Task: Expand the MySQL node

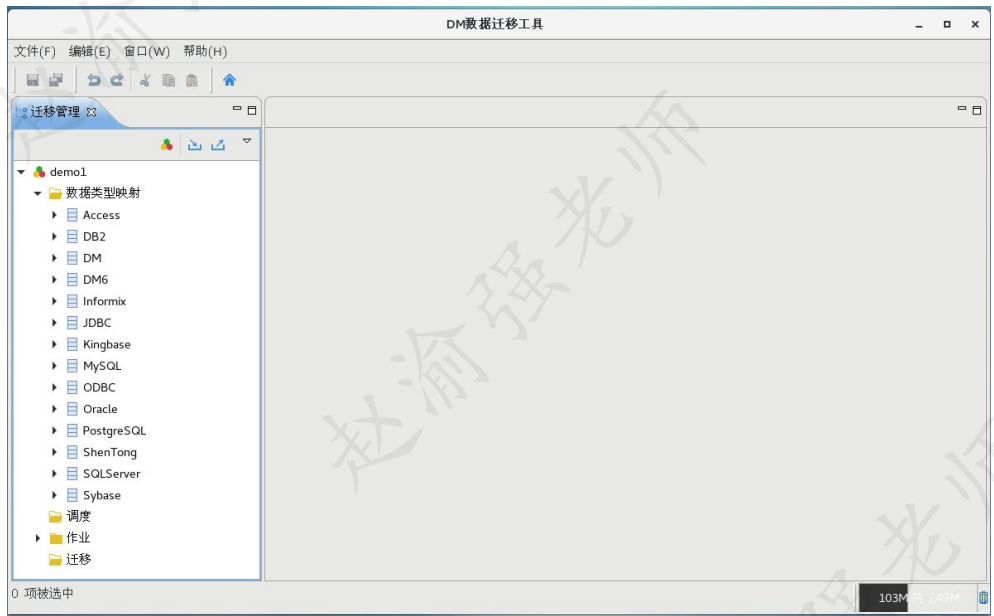Action: [x=55, y=366]
